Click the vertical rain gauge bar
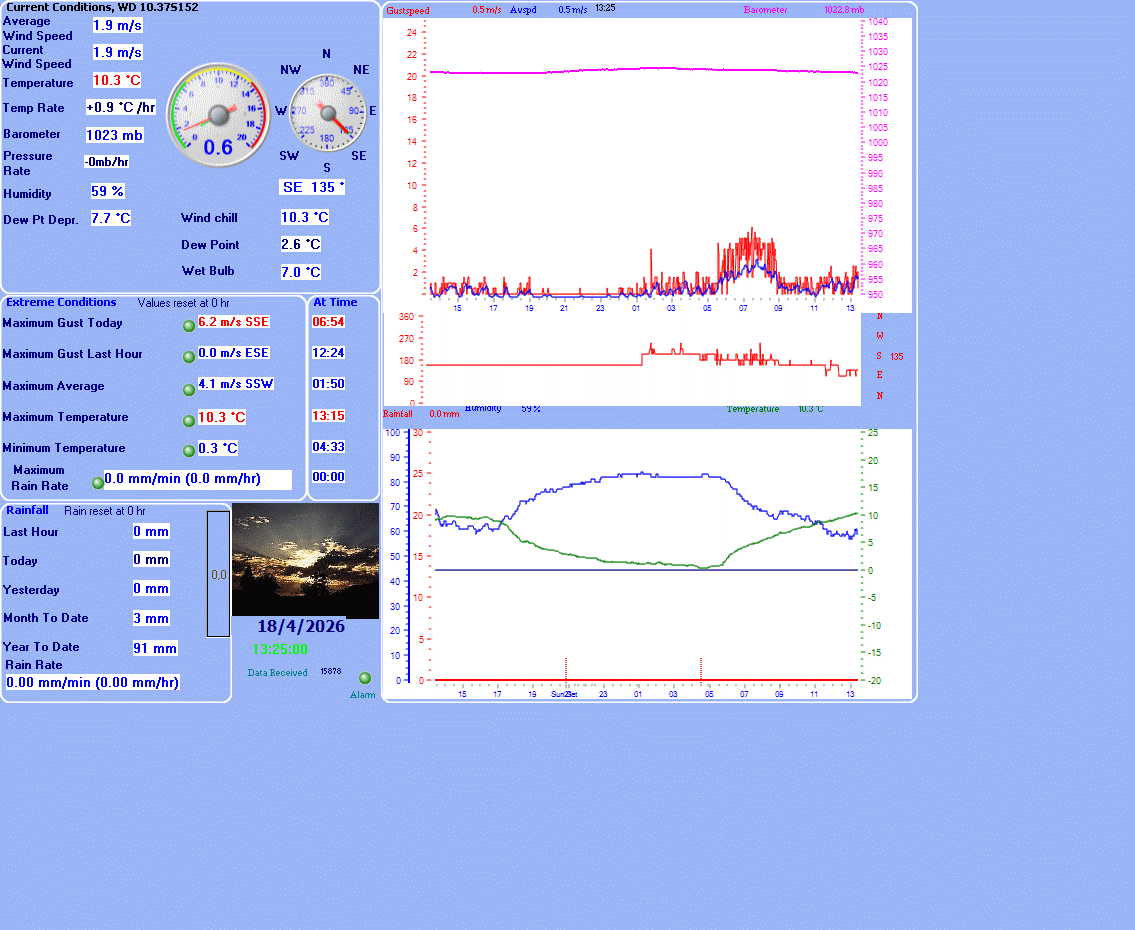 pyautogui.click(x=218, y=574)
